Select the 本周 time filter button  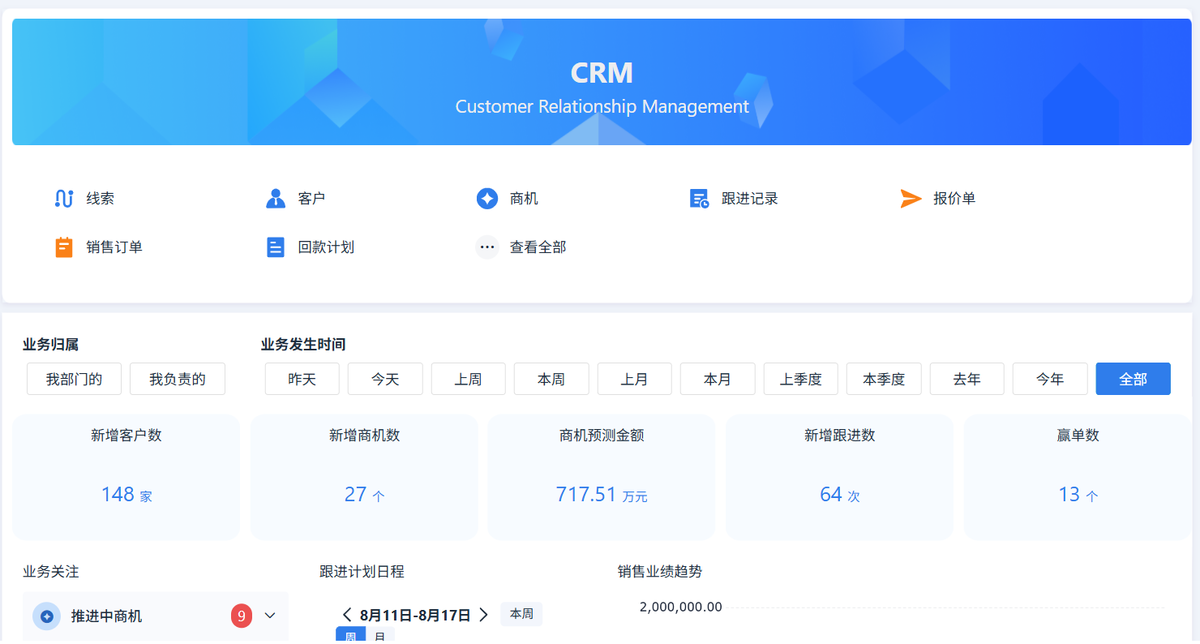pos(551,379)
